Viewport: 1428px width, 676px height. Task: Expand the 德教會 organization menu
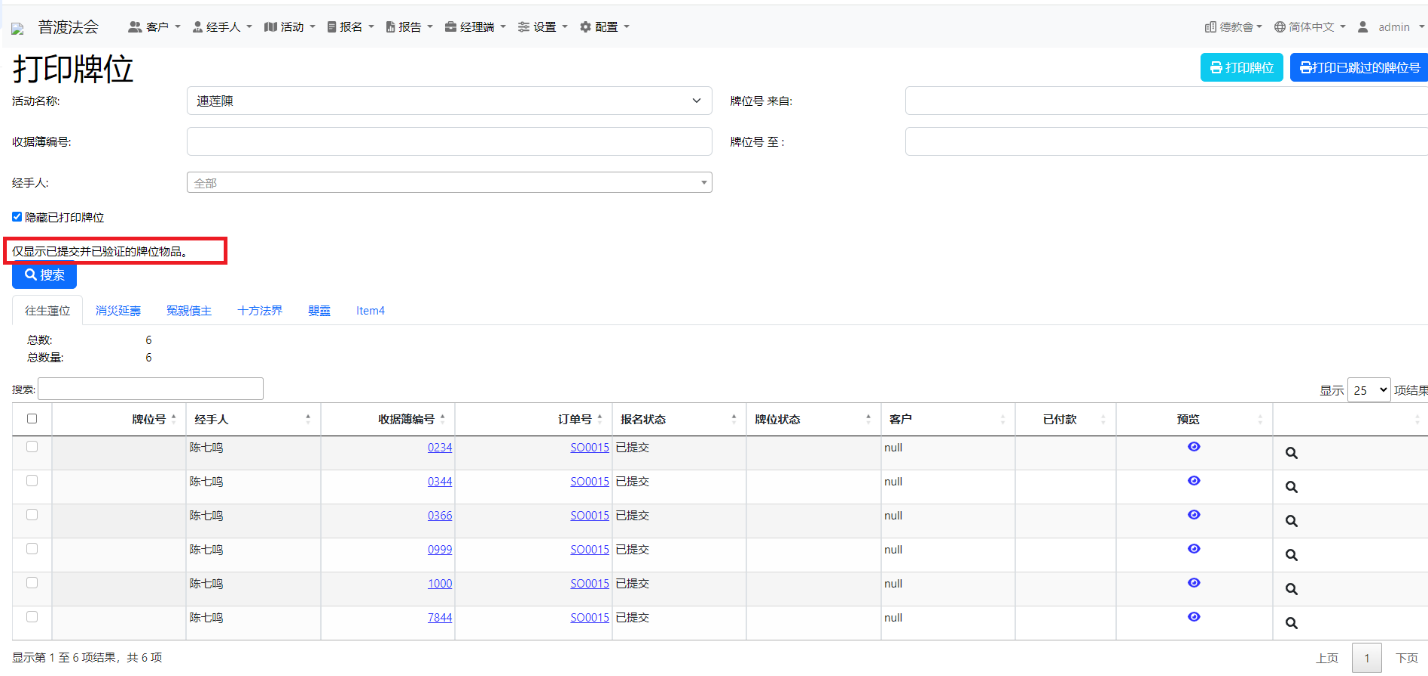pos(1234,27)
